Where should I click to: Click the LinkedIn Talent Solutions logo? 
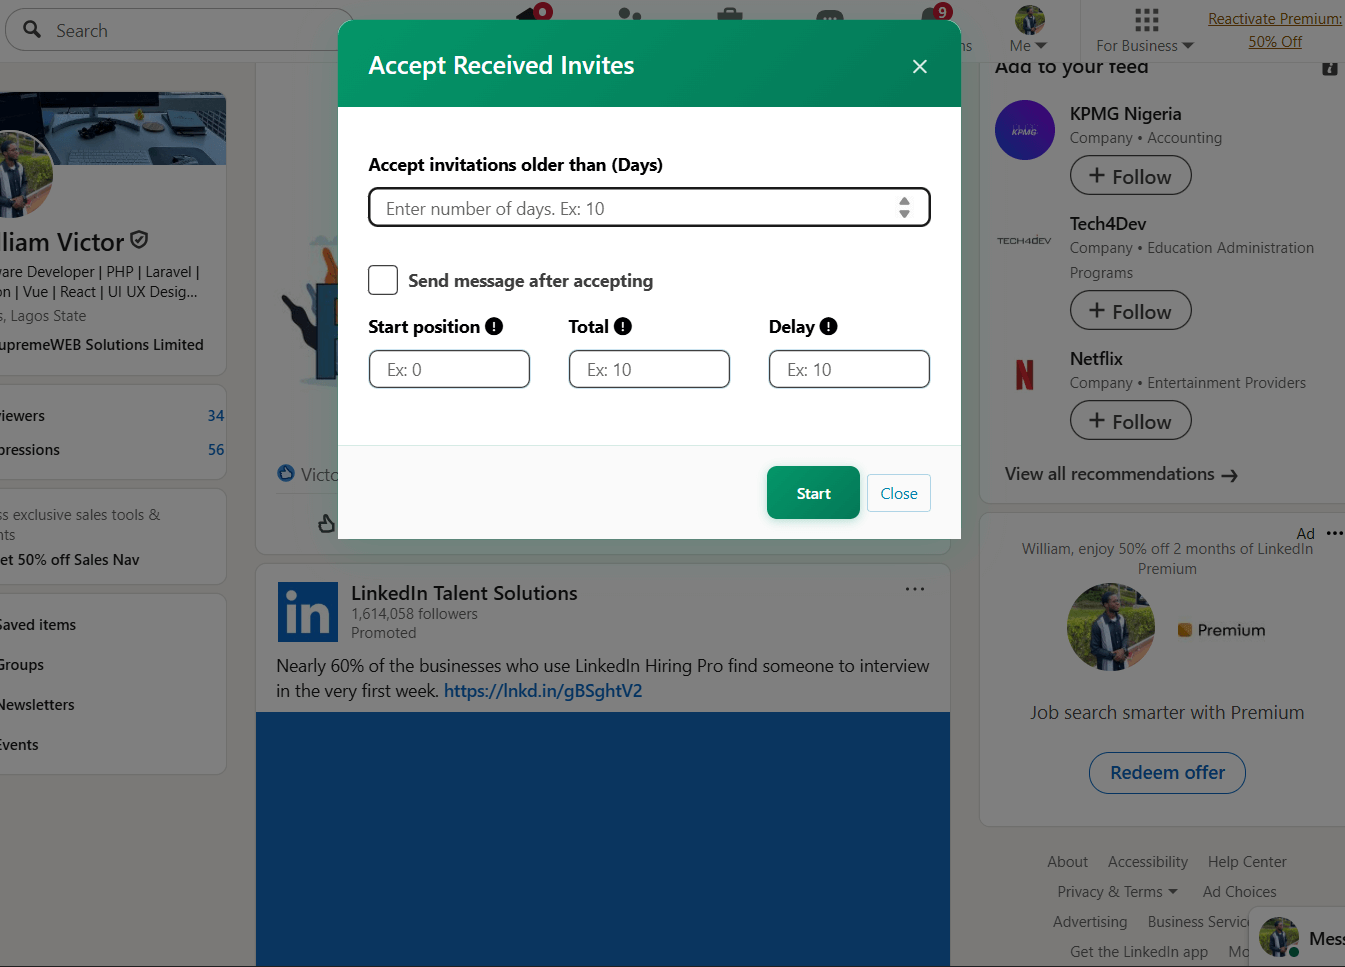(307, 612)
